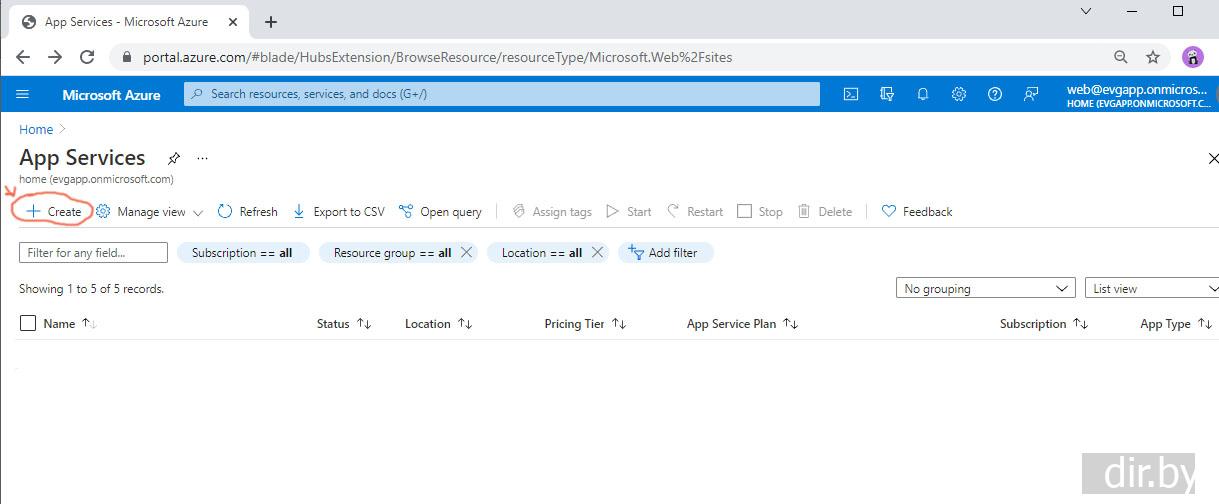Pin App Services to dashboard
Screen dimensions: 1219x504
pyautogui.click(x=174, y=158)
